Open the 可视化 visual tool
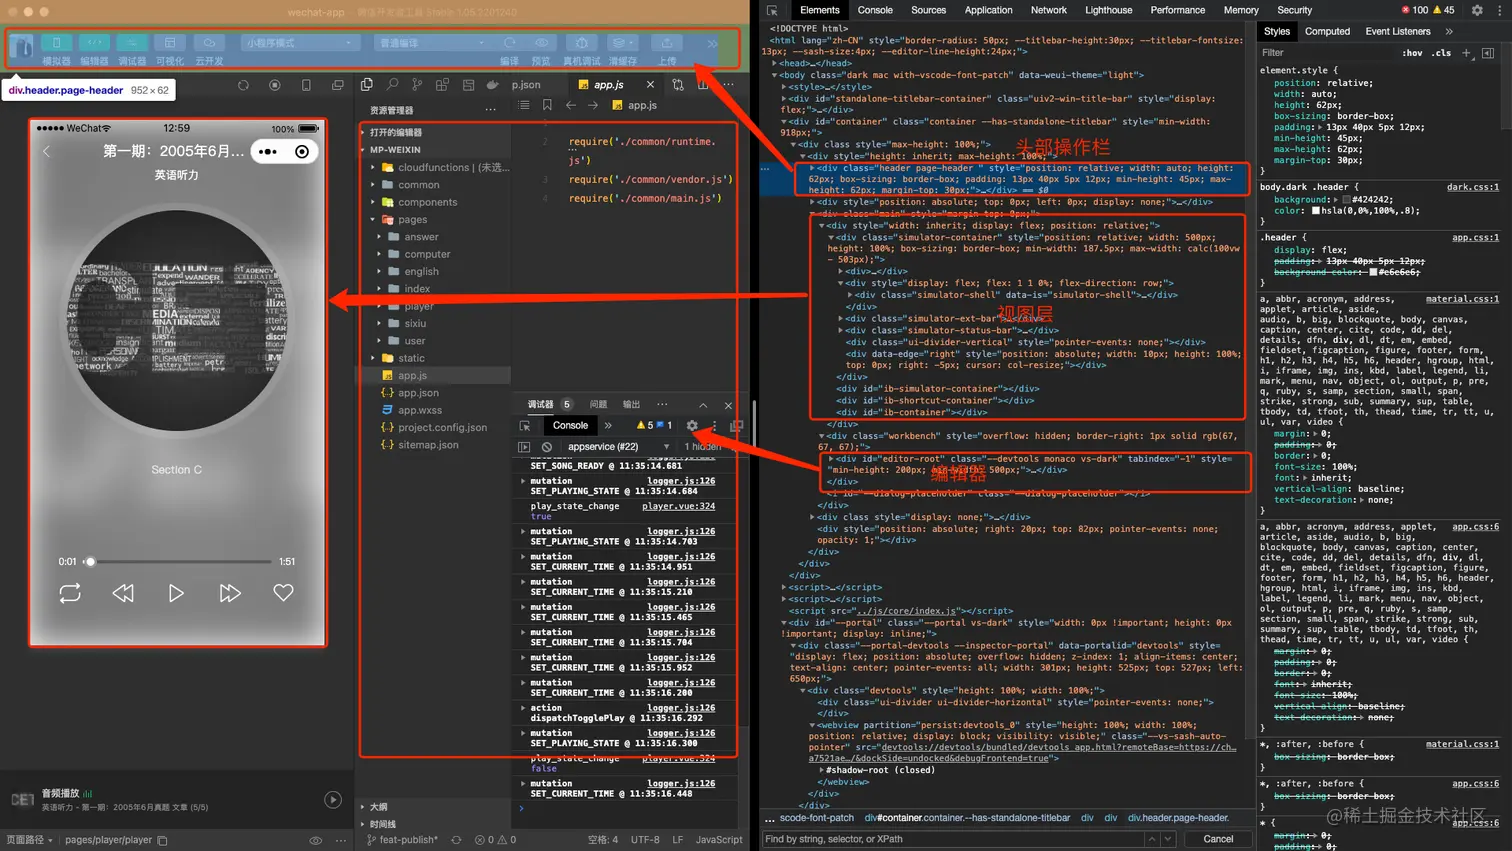Screen dimensions: 1512x851 click(x=170, y=43)
